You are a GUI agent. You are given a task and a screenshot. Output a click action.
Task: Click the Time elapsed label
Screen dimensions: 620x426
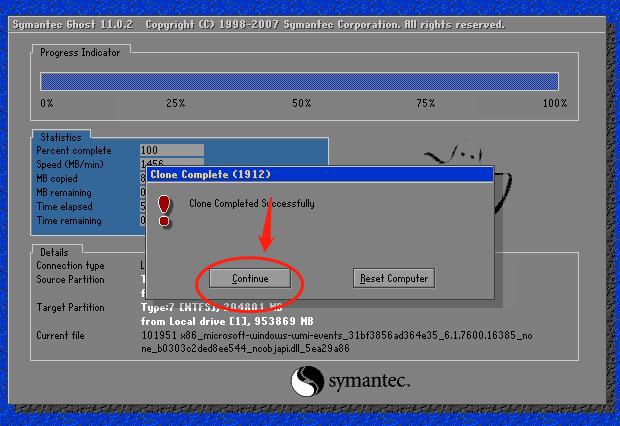click(x=64, y=206)
